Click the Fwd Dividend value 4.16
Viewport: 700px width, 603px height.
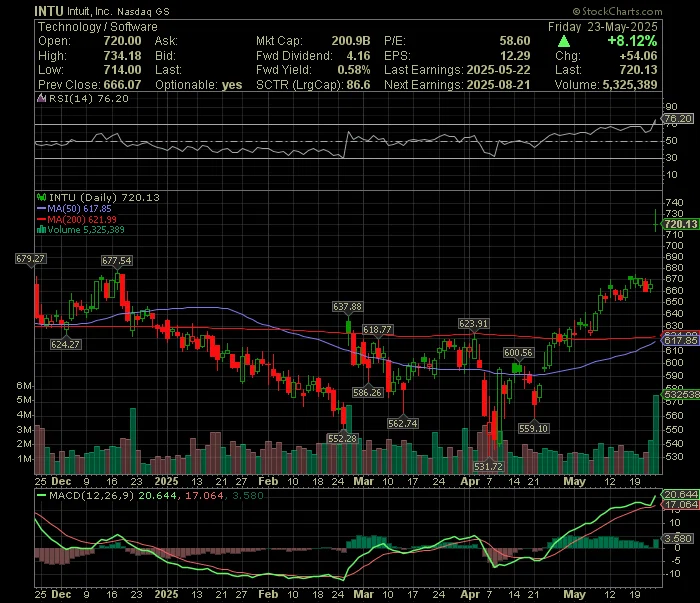coord(358,56)
